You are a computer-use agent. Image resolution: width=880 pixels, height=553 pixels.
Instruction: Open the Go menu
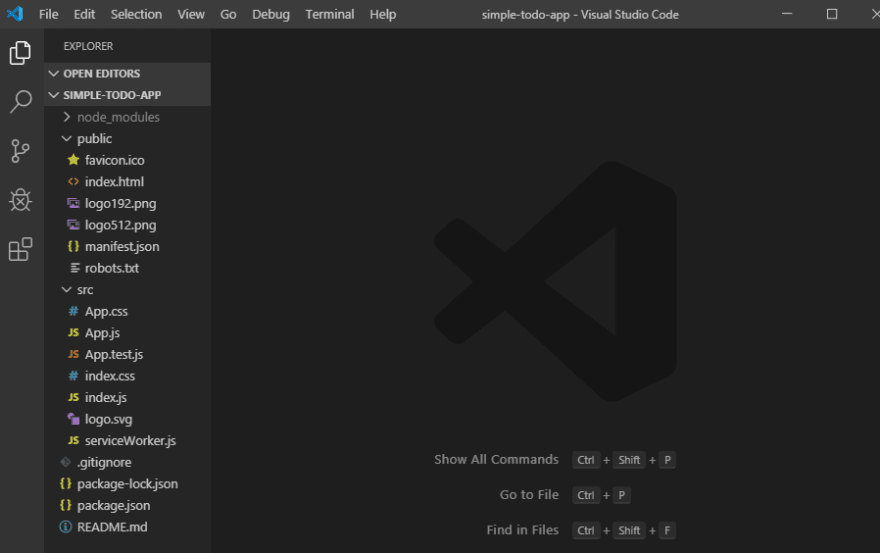pyautogui.click(x=228, y=14)
